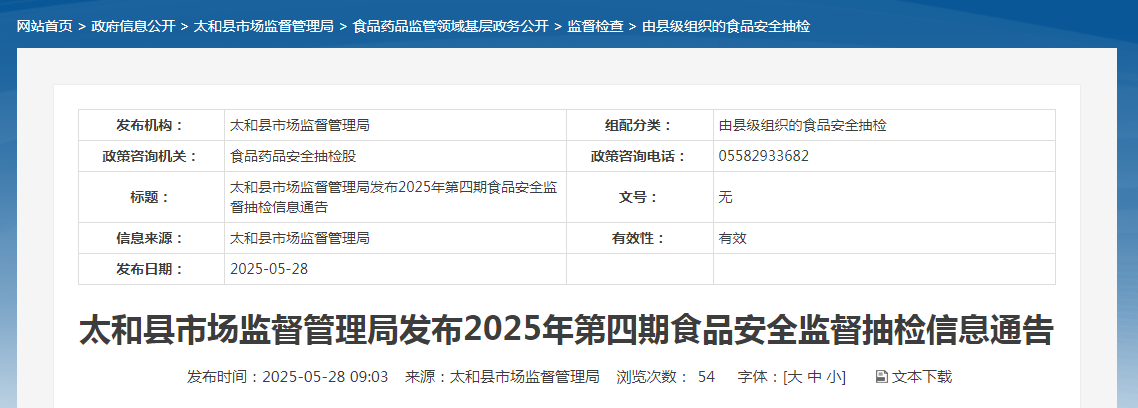Click the 有效性 value 有效
The width and height of the screenshot is (1138, 408).
tap(732, 238)
